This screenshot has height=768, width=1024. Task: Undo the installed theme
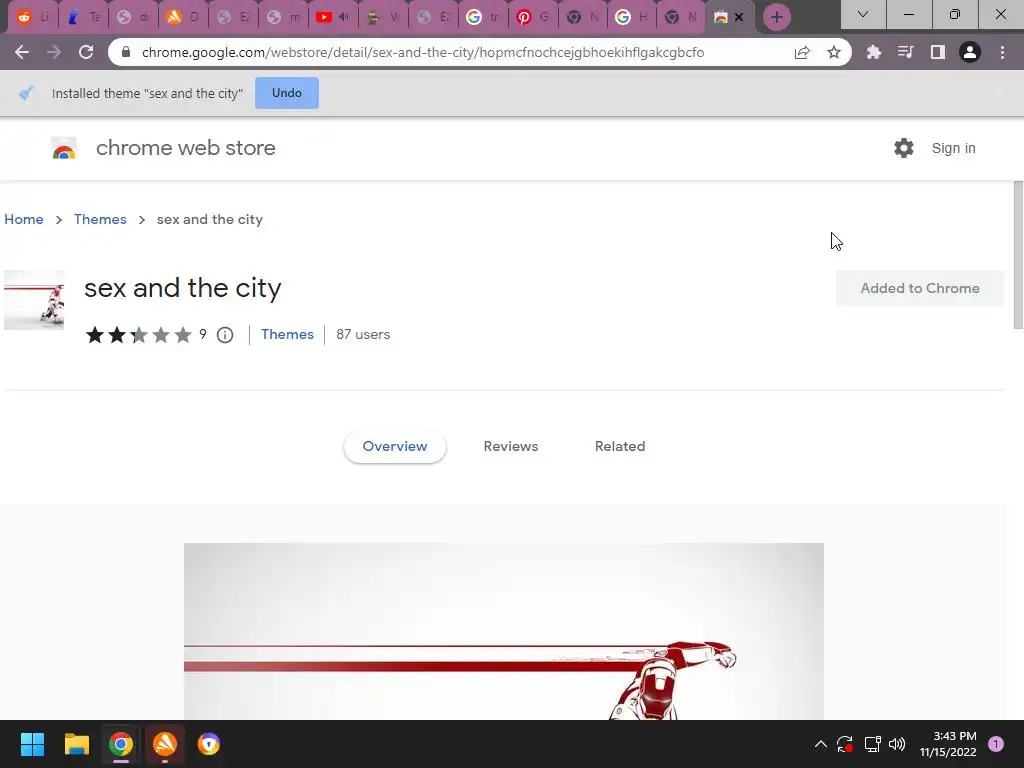pyautogui.click(x=287, y=93)
